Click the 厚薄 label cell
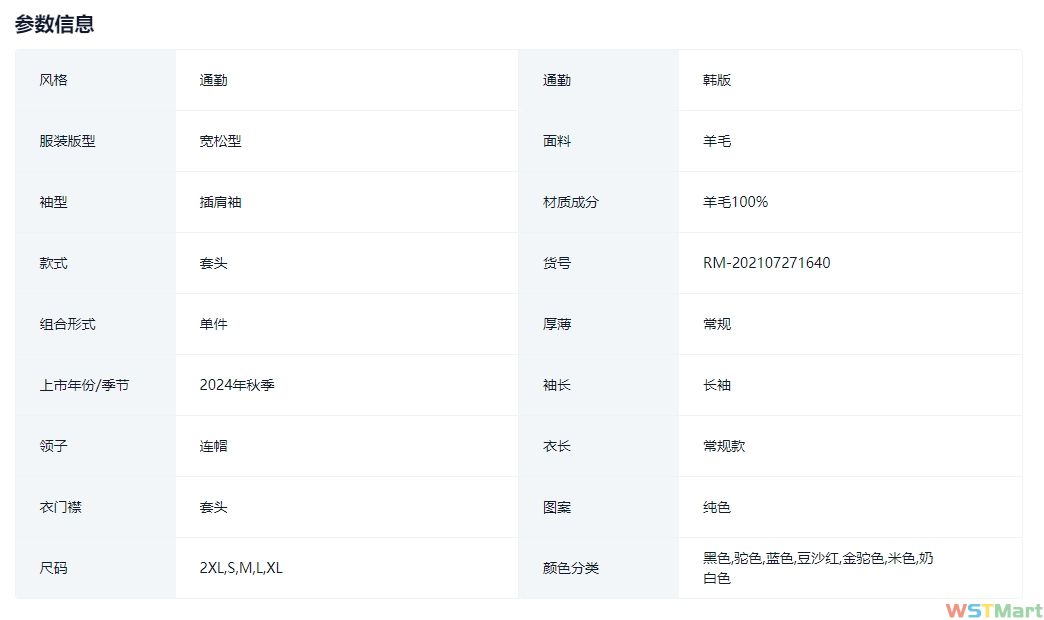1044x620 pixels. (557, 324)
